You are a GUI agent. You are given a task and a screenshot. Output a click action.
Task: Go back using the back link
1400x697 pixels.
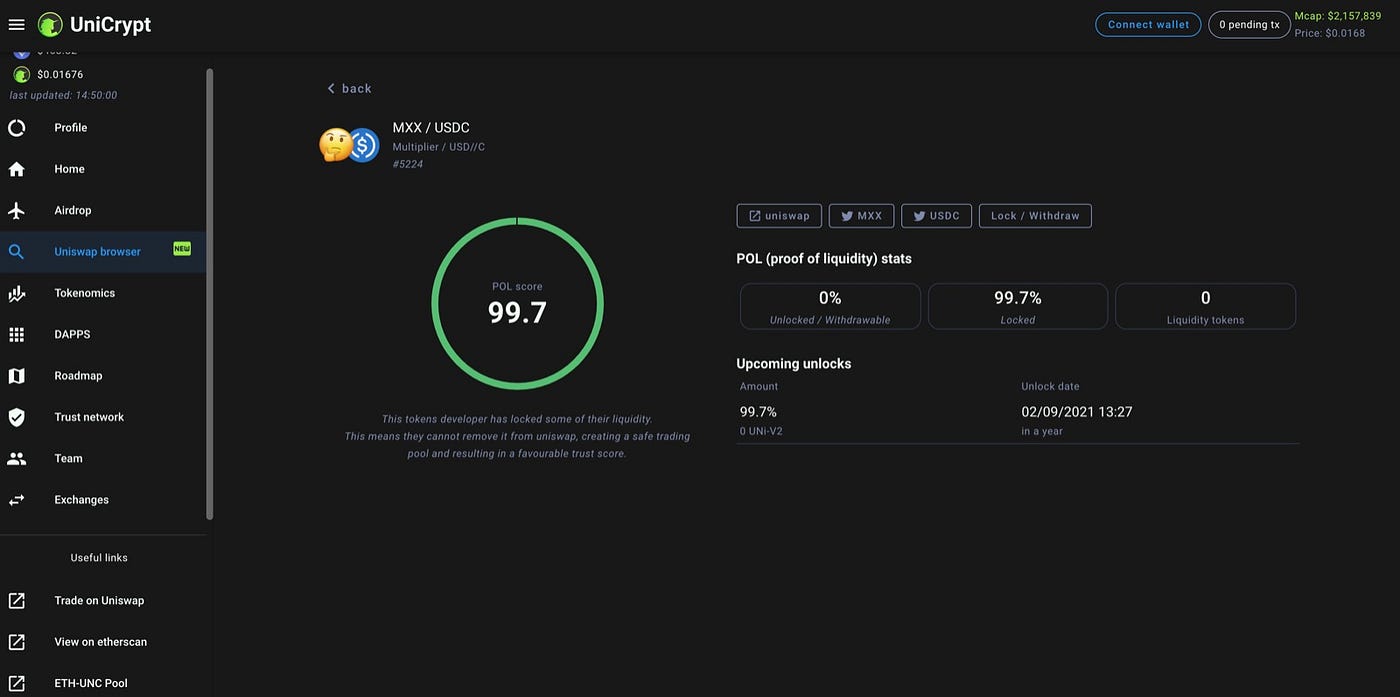[x=349, y=88]
